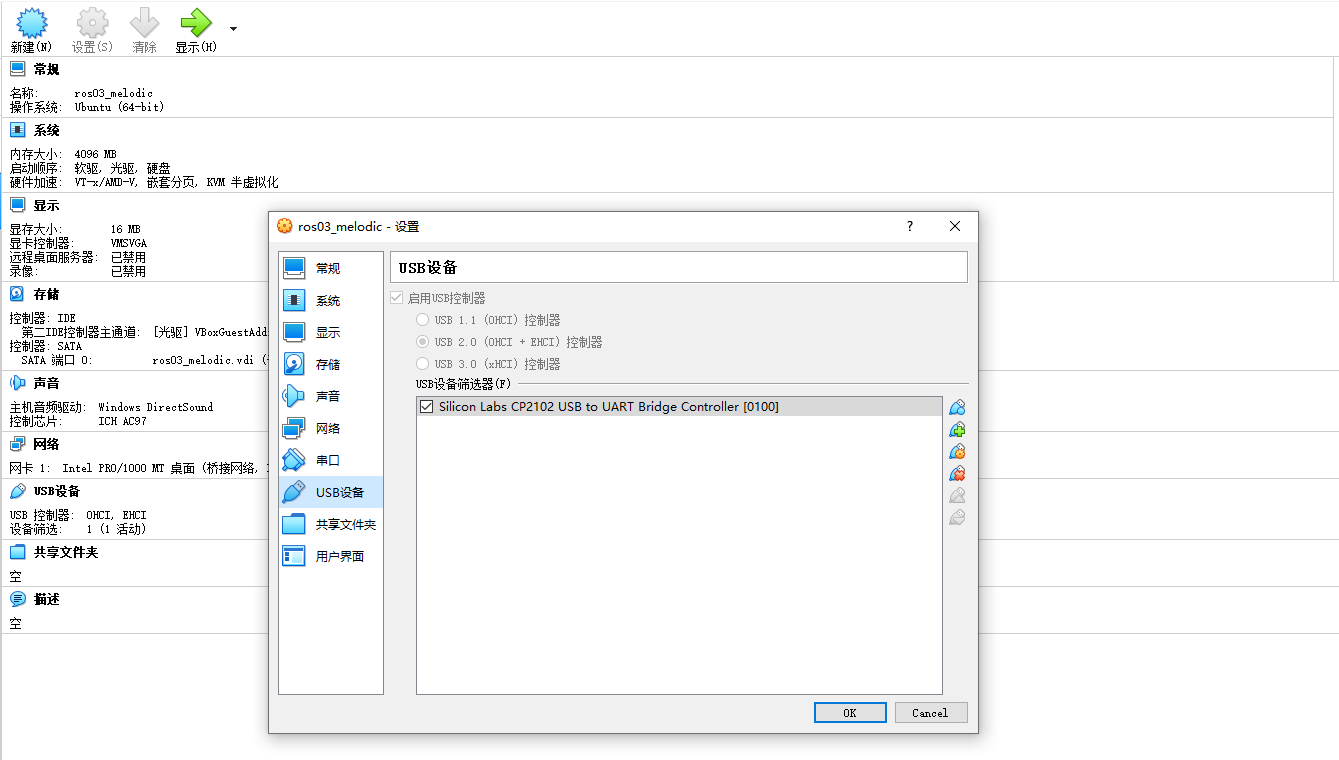
Task: Click the help question mark in title bar
Action: pyautogui.click(x=909, y=226)
